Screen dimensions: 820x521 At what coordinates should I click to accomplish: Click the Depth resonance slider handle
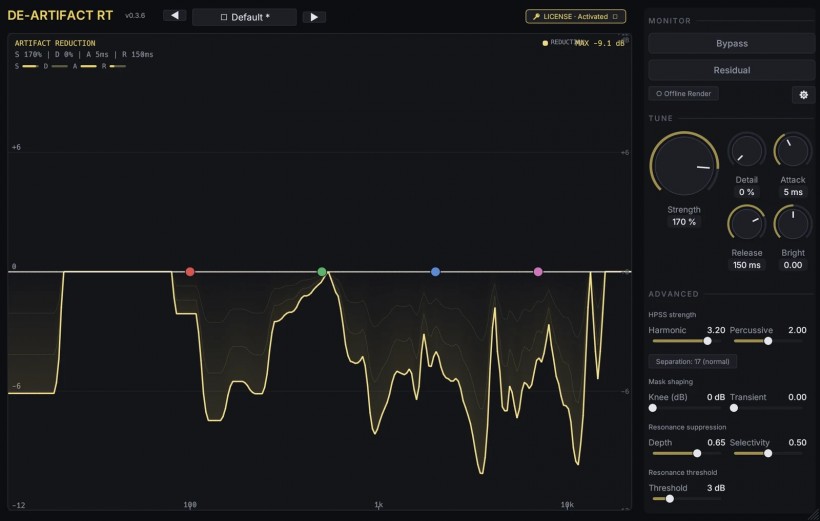tap(697, 454)
